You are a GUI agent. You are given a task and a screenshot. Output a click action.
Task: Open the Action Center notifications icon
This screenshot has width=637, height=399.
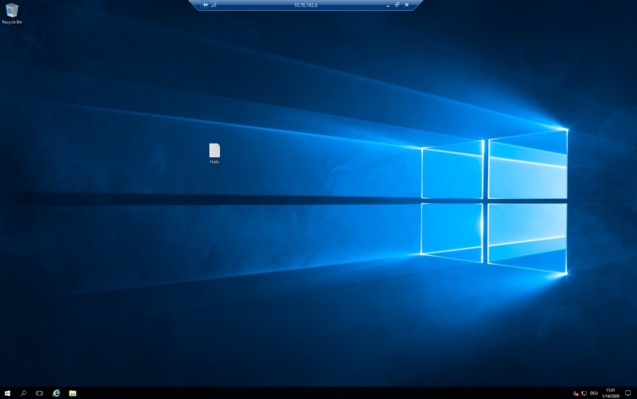coord(628,393)
